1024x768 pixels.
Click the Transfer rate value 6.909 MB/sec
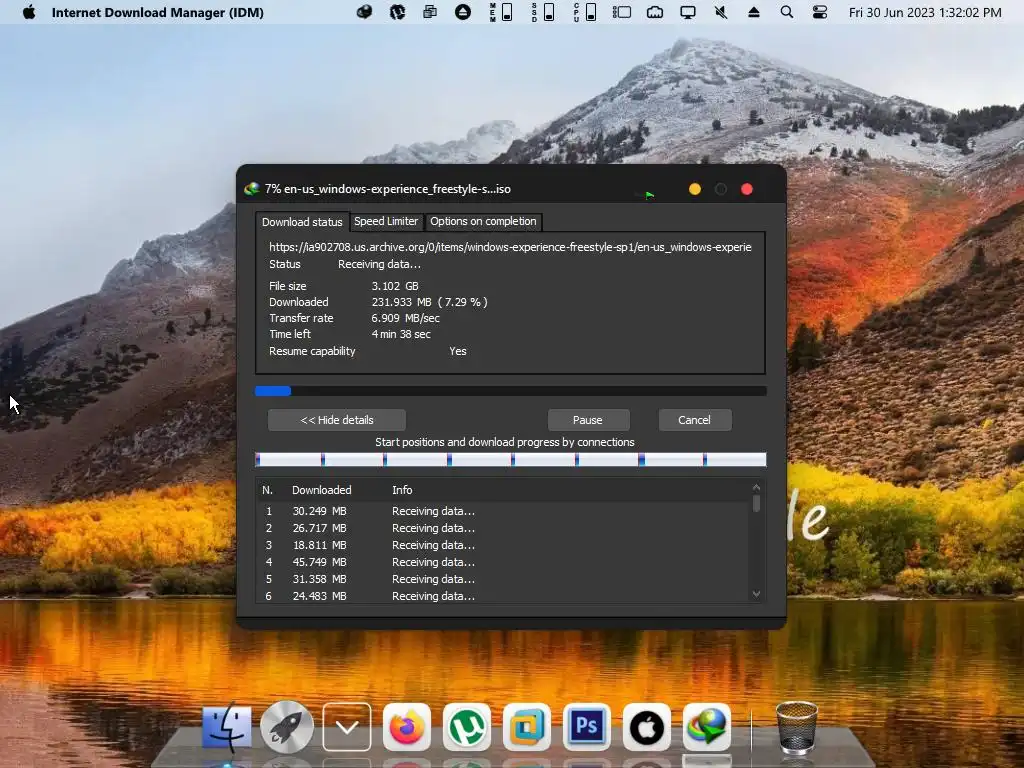(x=406, y=318)
